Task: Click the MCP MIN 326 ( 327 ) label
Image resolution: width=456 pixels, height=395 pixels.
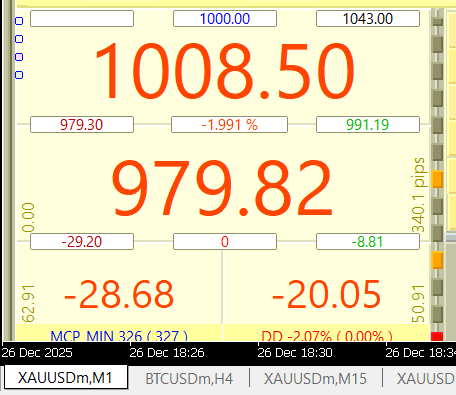Action: coord(119,335)
